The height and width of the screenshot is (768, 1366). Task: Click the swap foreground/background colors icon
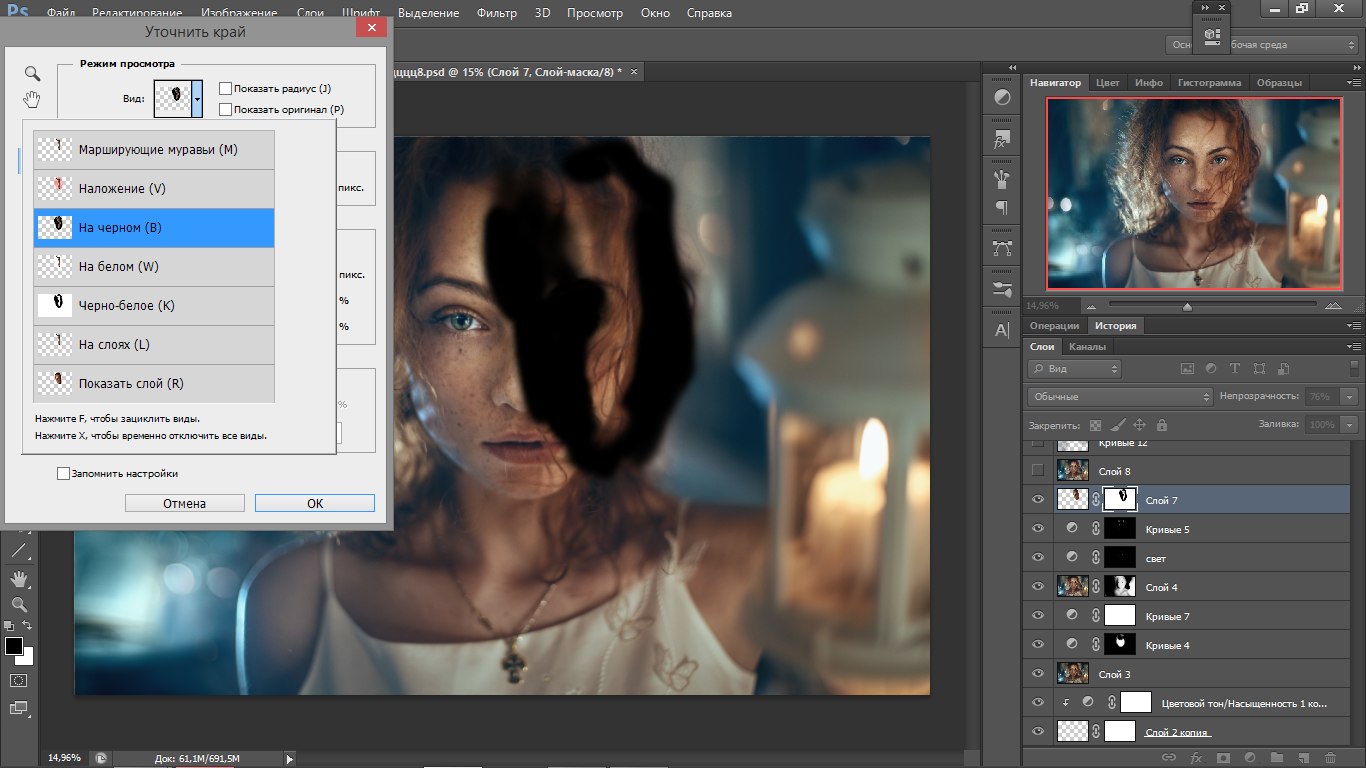click(27, 627)
